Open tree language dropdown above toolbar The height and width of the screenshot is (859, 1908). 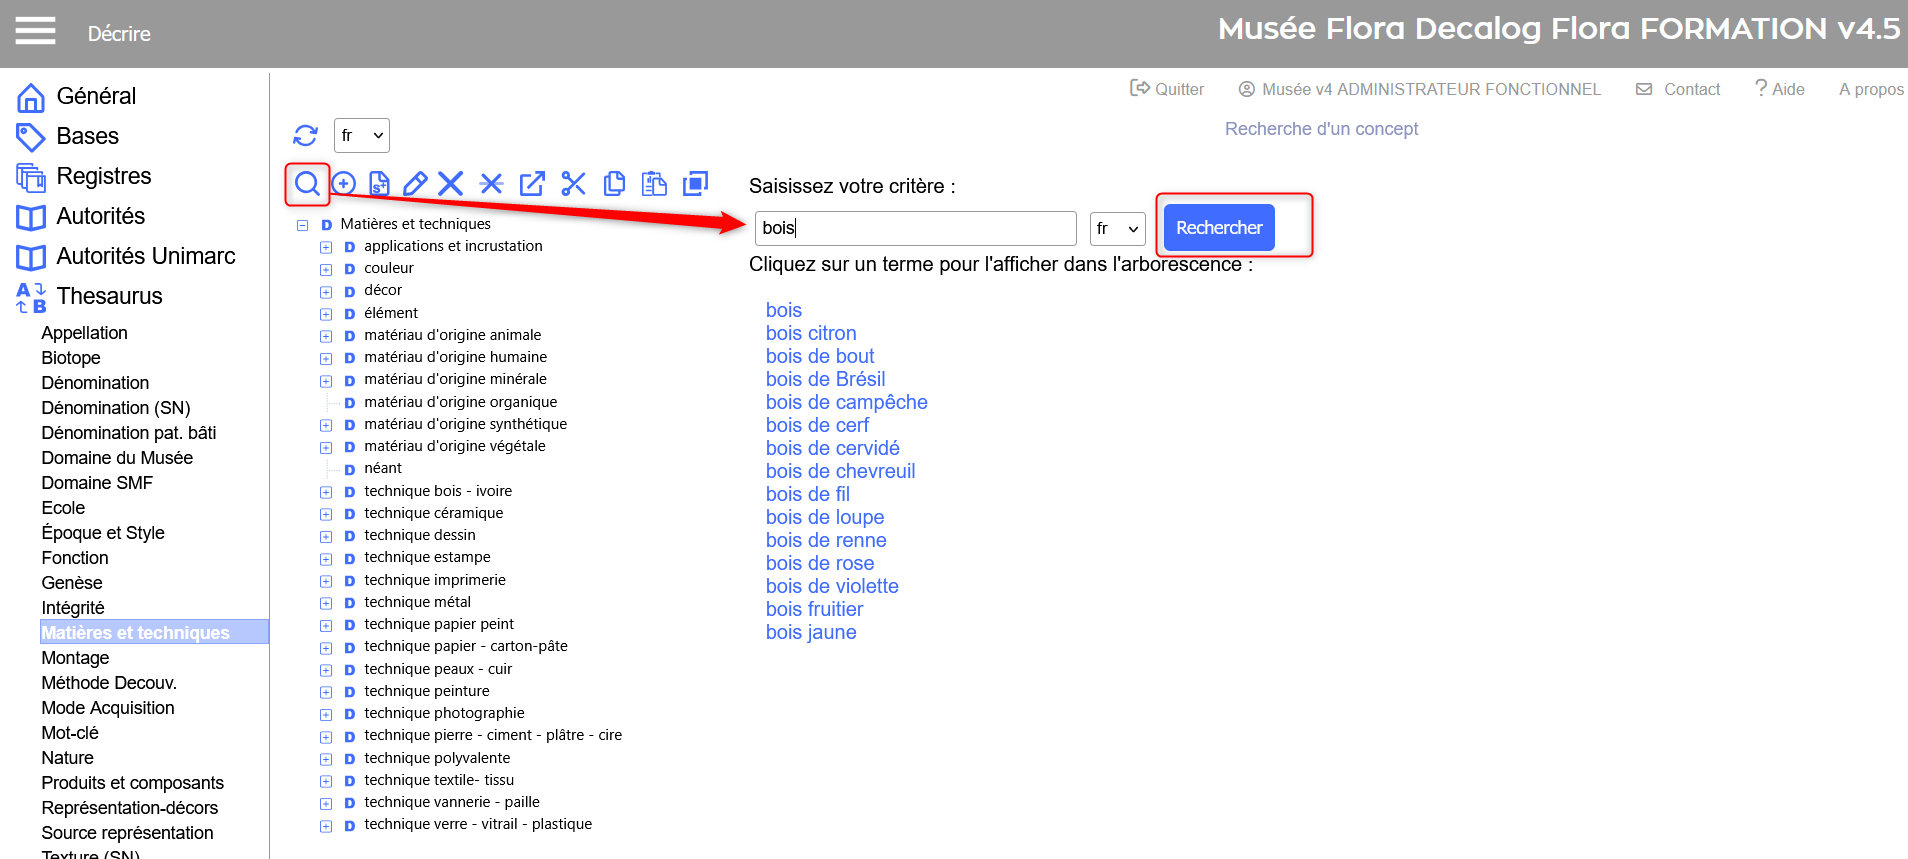tap(361, 135)
